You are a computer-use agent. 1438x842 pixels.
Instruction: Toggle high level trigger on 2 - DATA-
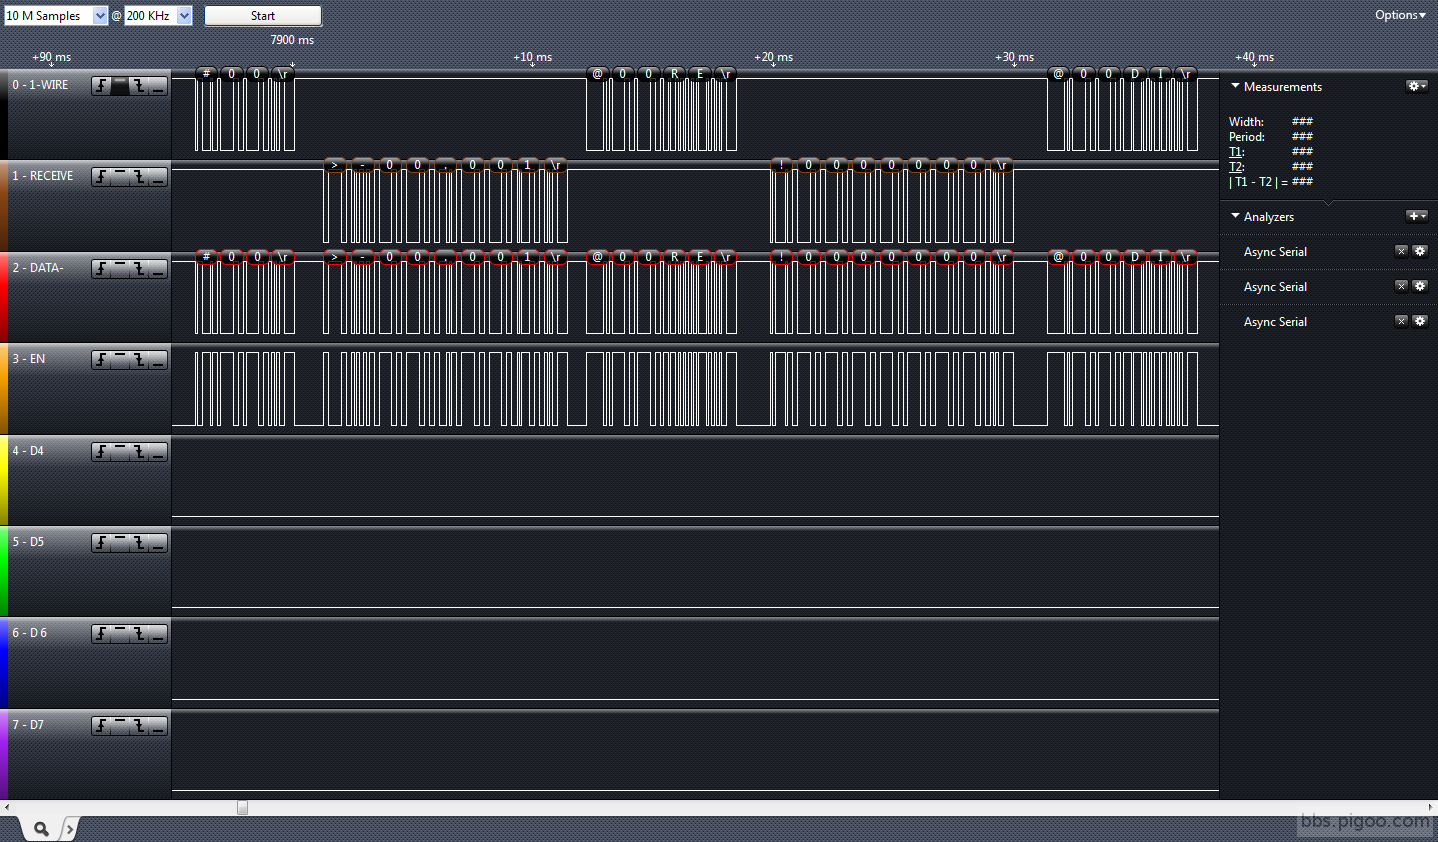[120, 269]
